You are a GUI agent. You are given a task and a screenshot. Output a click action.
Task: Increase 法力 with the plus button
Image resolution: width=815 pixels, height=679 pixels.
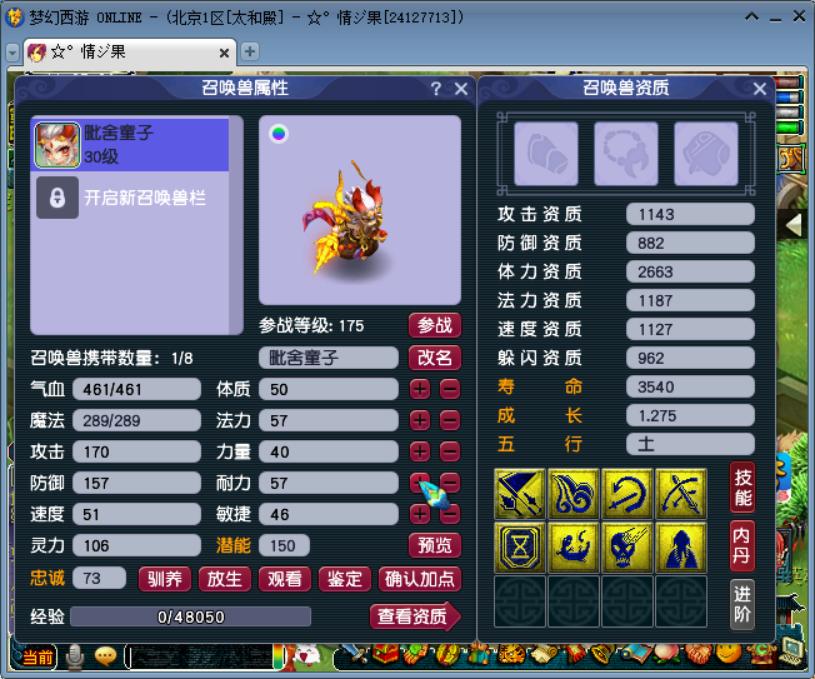[420, 420]
